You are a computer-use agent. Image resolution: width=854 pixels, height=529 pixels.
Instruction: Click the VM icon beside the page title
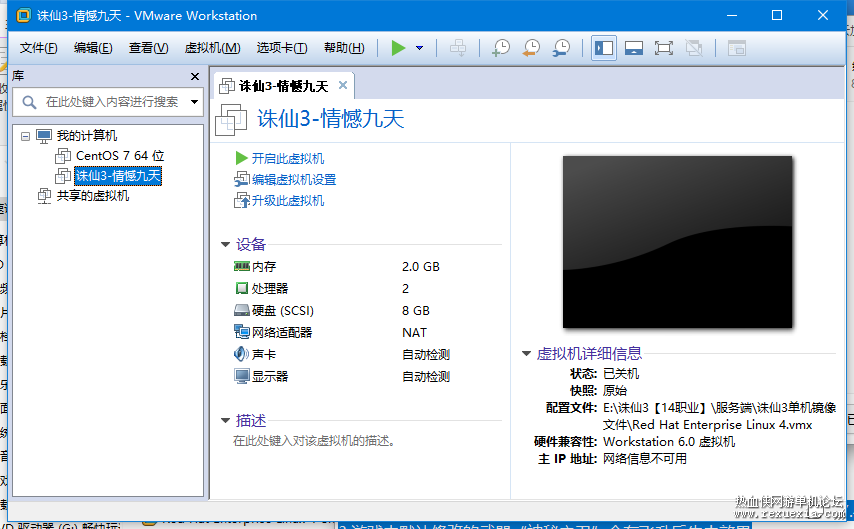231,119
